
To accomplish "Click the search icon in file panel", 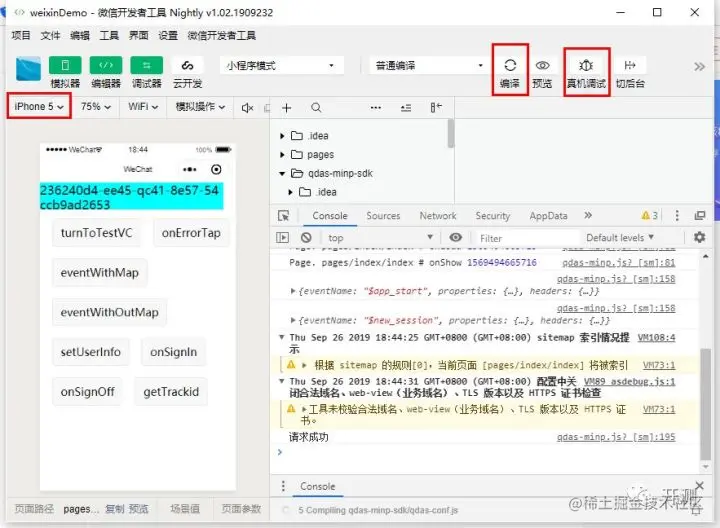I will (316, 108).
